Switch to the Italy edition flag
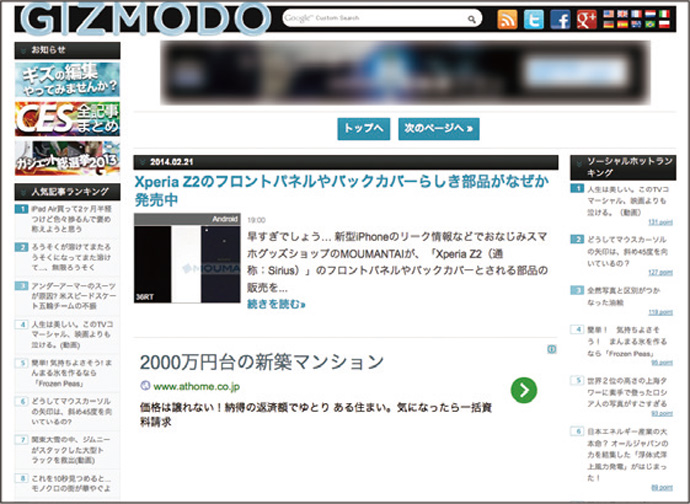The width and height of the screenshot is (690, 504). click(x=664, y=14)
